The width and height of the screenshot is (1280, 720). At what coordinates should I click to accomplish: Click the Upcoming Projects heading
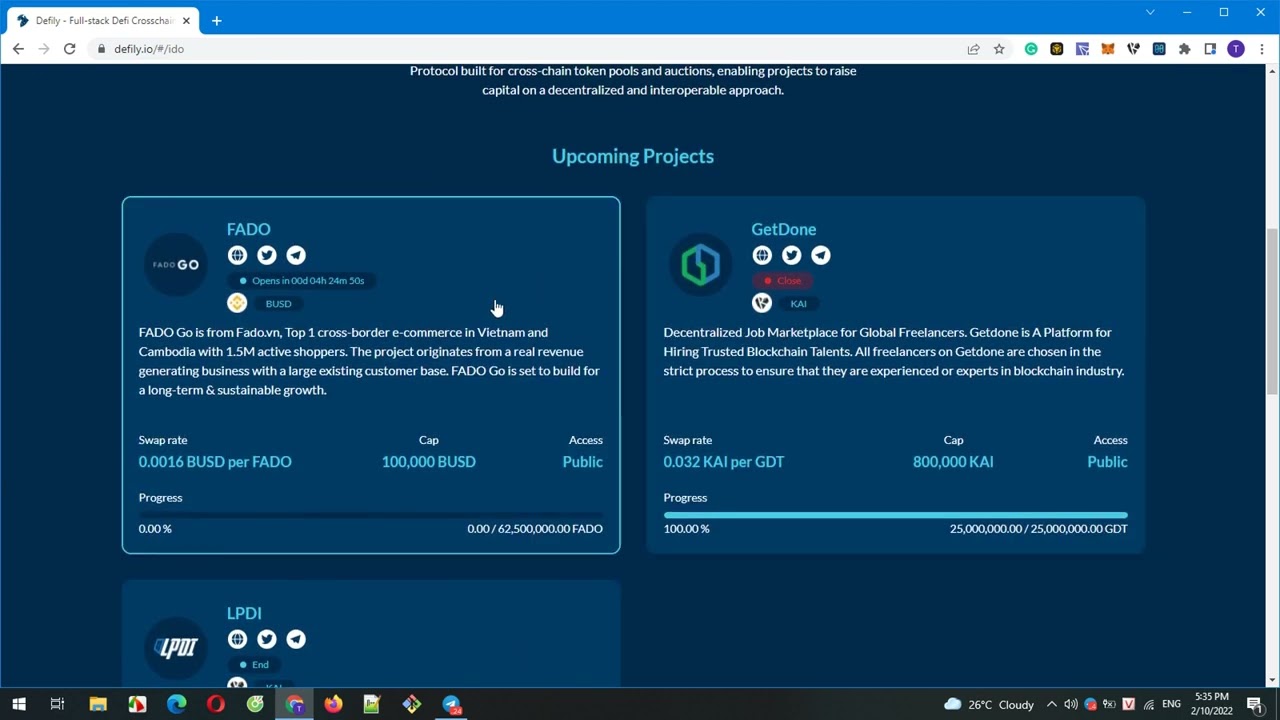(x=633, y=156)
